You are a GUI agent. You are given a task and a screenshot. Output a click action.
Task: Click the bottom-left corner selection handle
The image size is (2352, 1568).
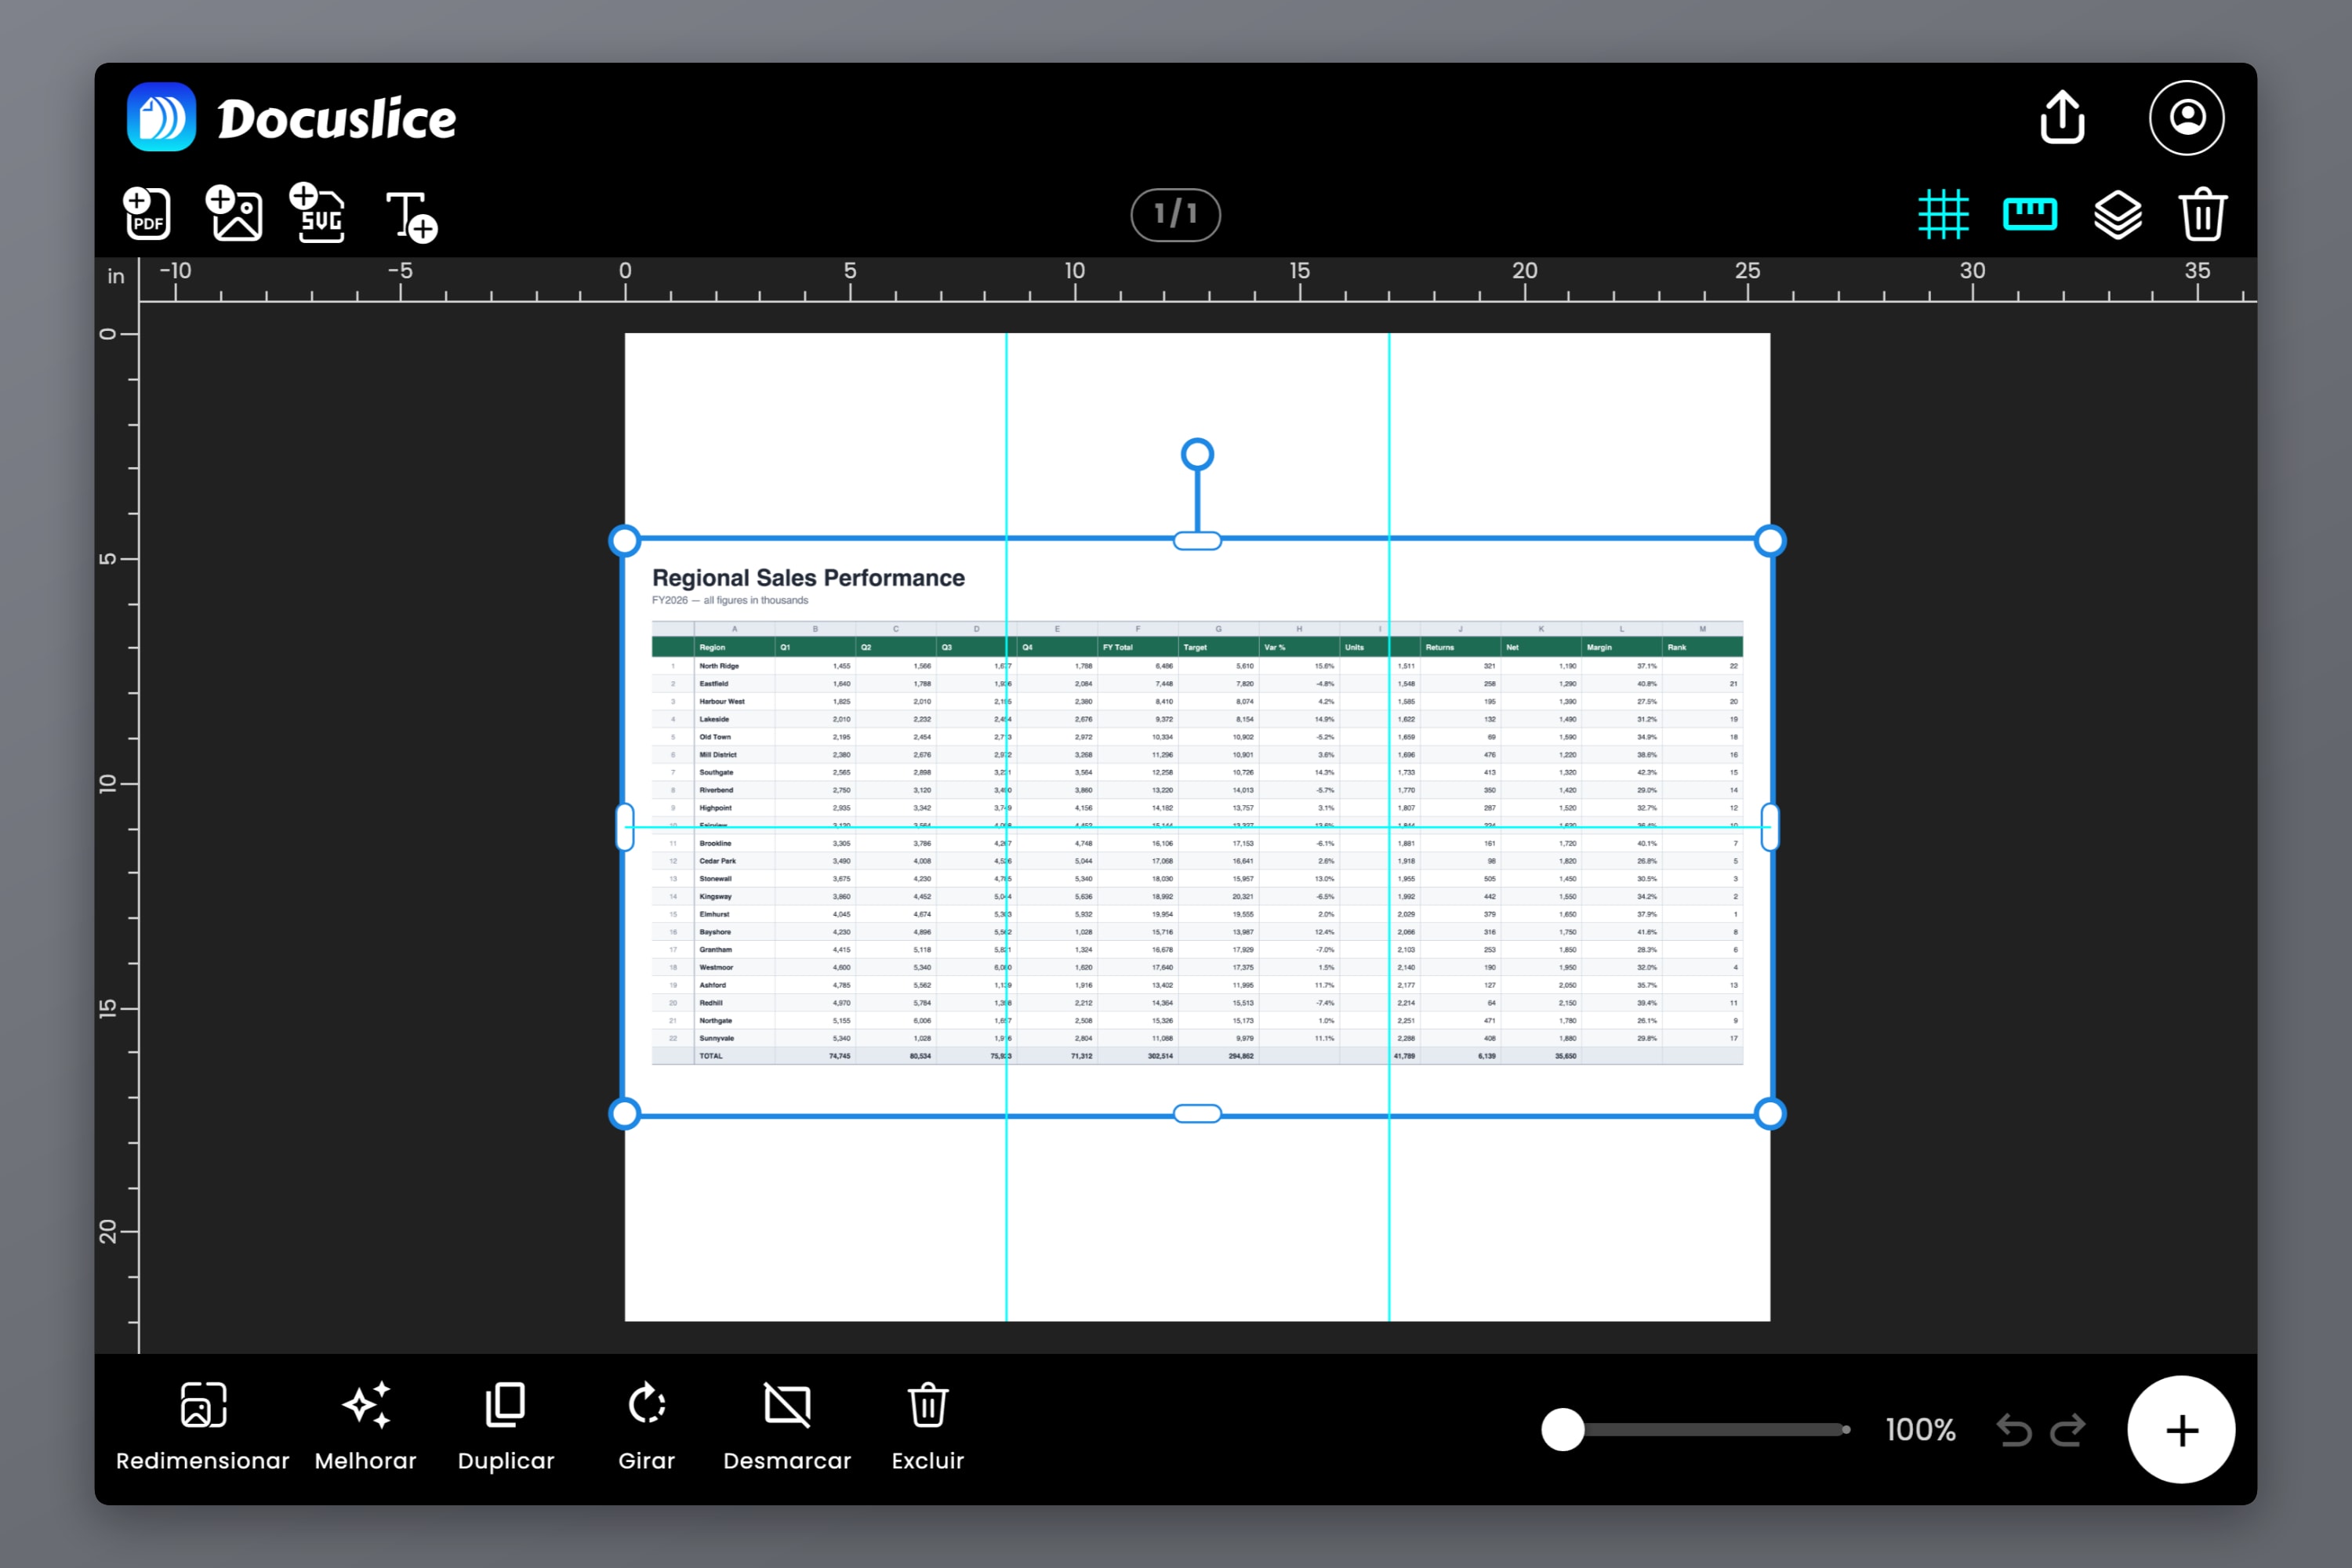[x=625, y=1114]
